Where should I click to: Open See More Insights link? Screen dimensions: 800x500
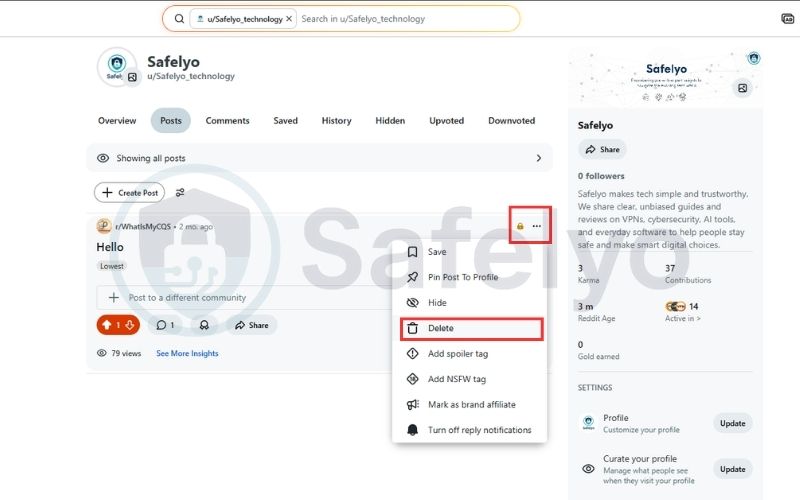point(187,353)
